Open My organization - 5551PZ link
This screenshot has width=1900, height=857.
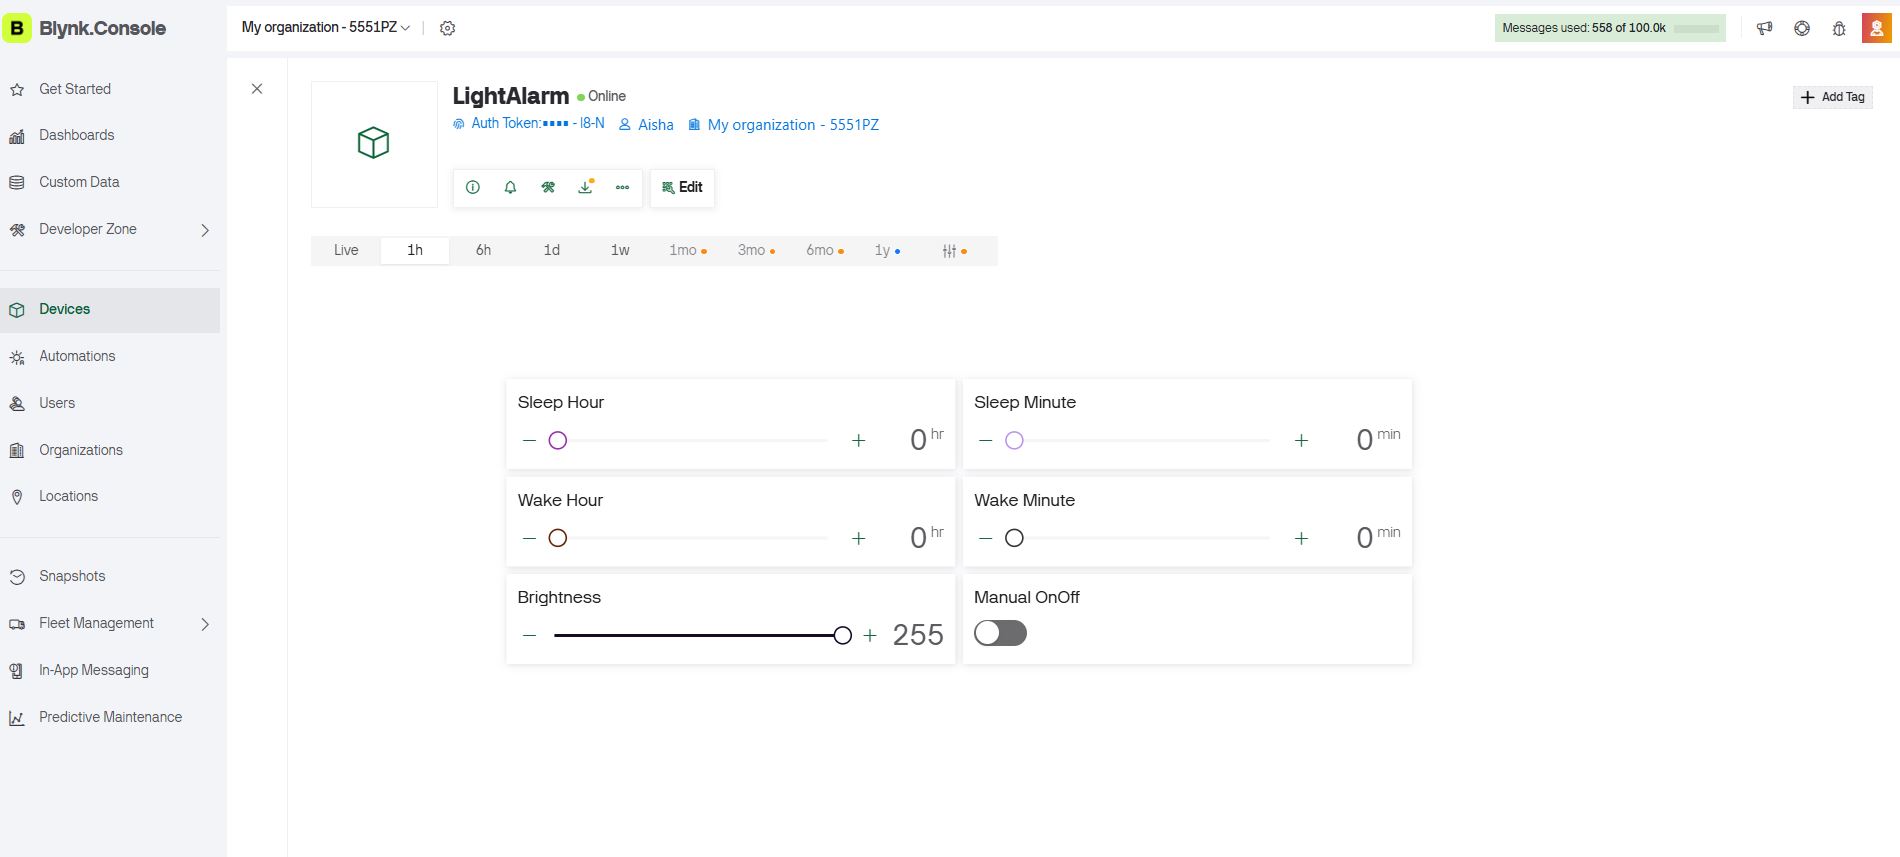pos(783,125)
